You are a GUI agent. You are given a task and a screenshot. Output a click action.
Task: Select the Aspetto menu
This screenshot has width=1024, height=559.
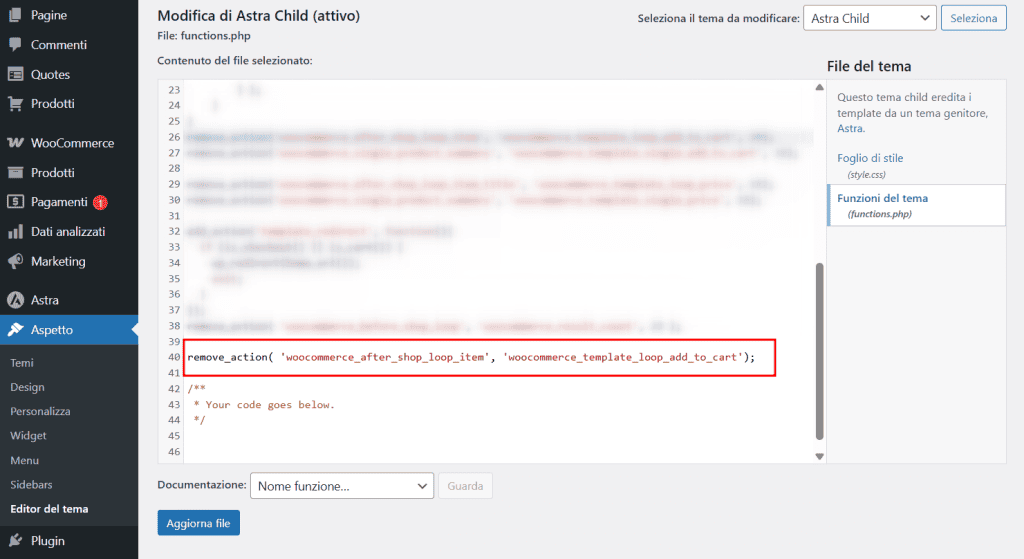pos(69,330)
